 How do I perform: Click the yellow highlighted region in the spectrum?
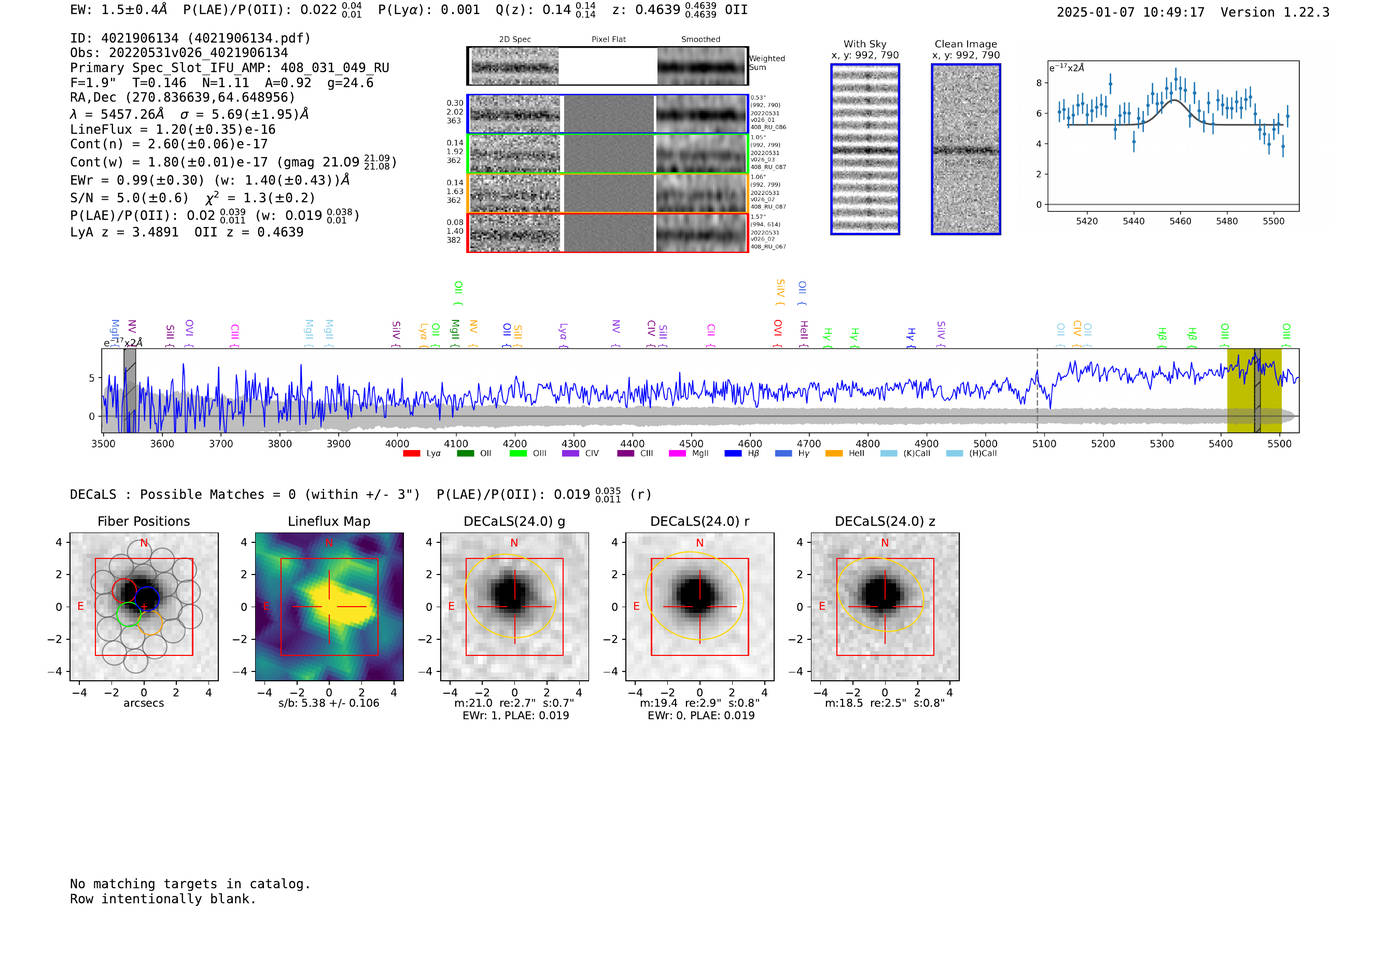coord(1254,391)
